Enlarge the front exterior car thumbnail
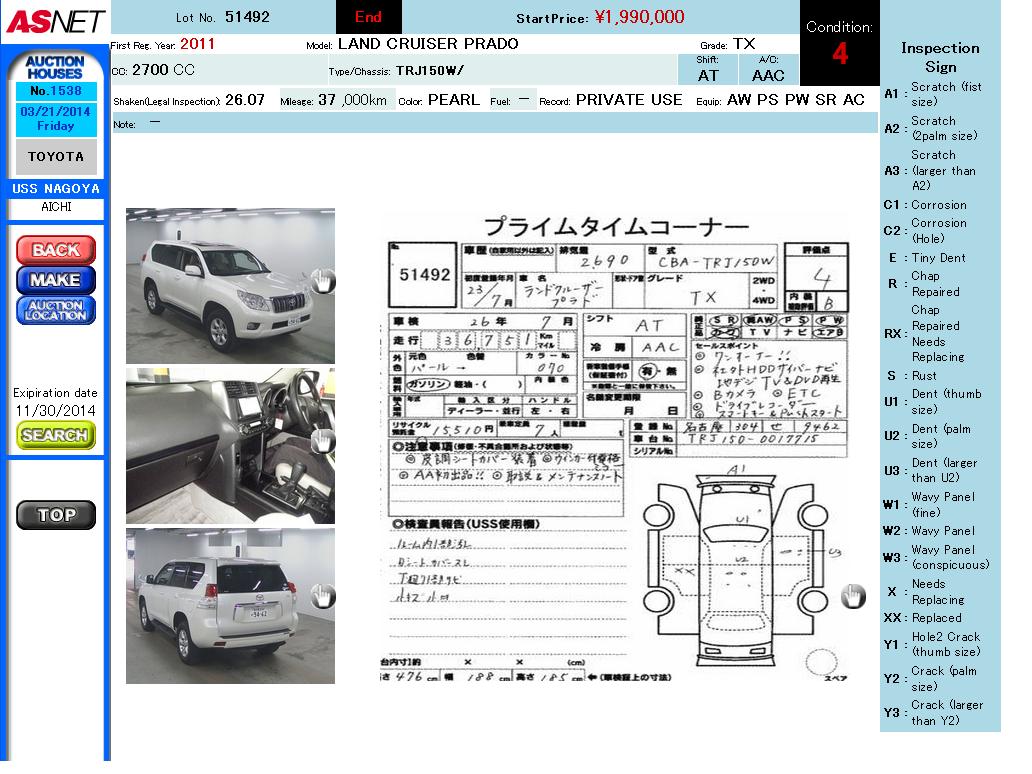 229,285
